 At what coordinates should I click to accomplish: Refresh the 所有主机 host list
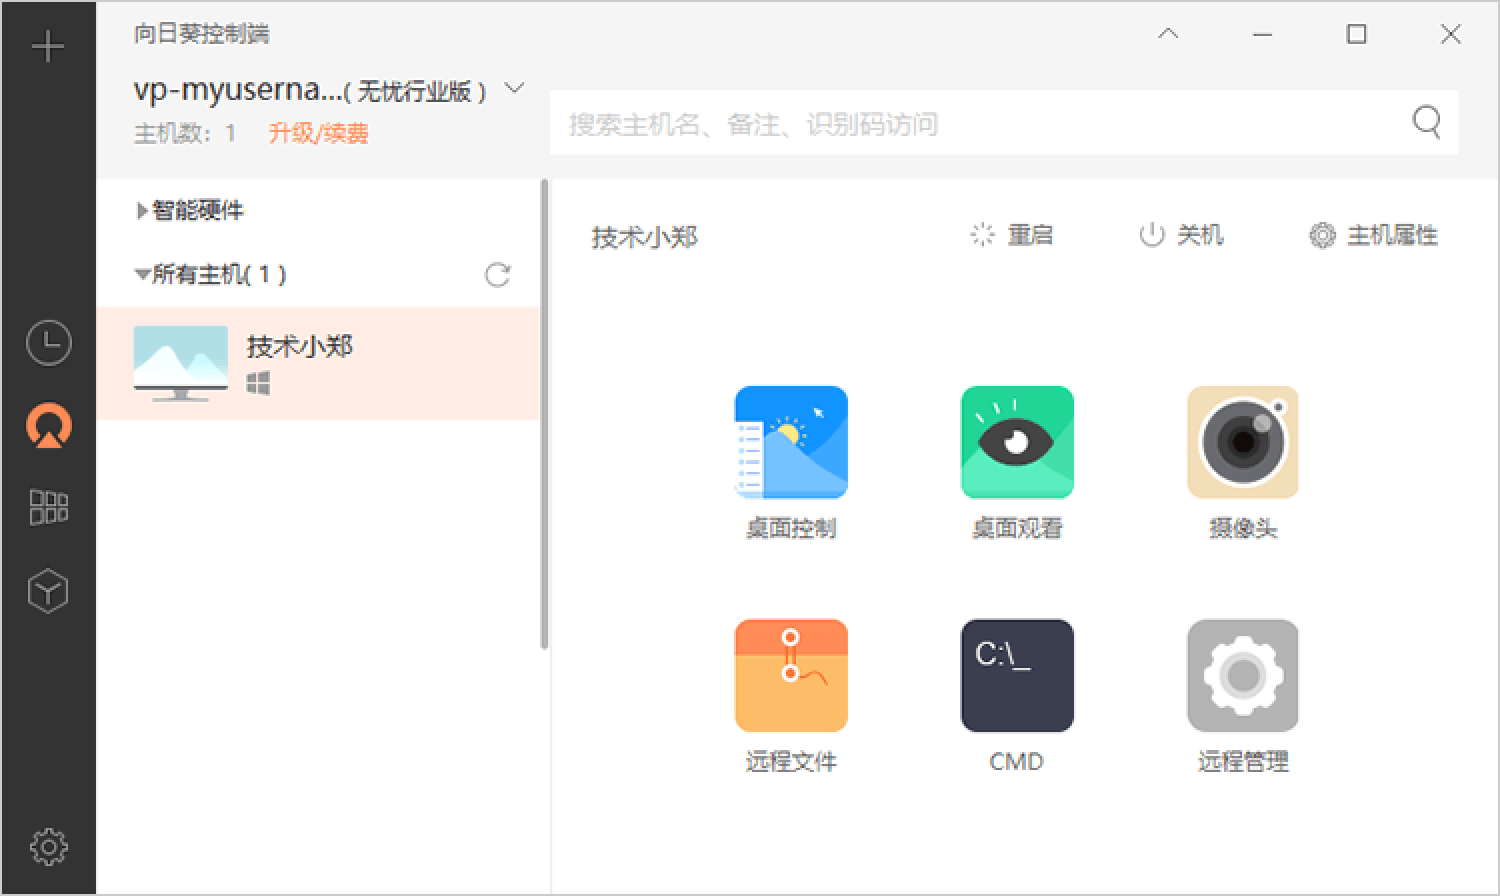[x=497, y=274]
